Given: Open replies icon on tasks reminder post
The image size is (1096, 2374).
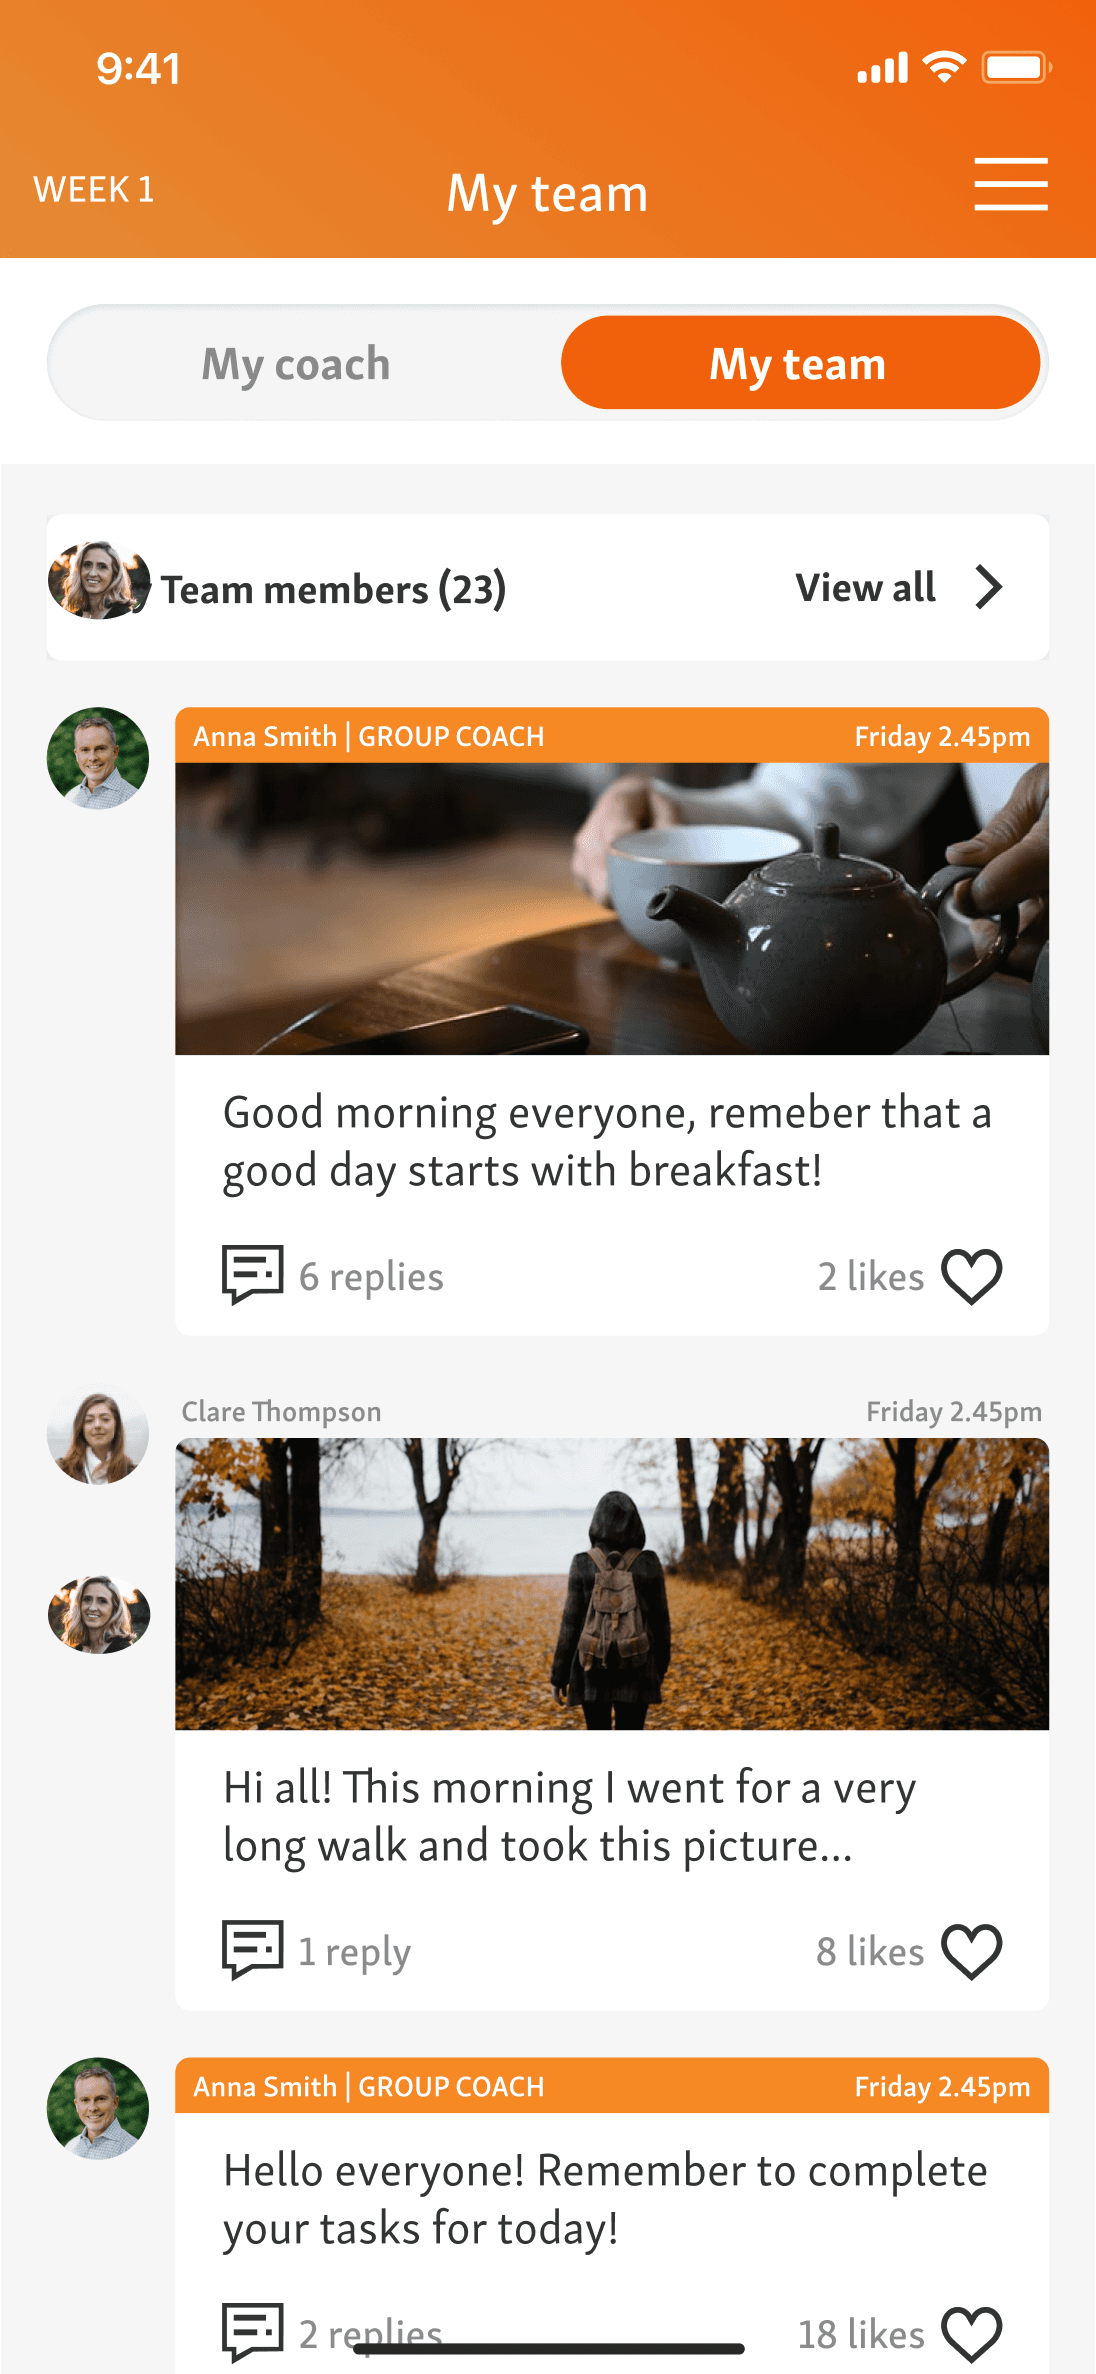Looking at the screenshot, I should coord(252,2332).
